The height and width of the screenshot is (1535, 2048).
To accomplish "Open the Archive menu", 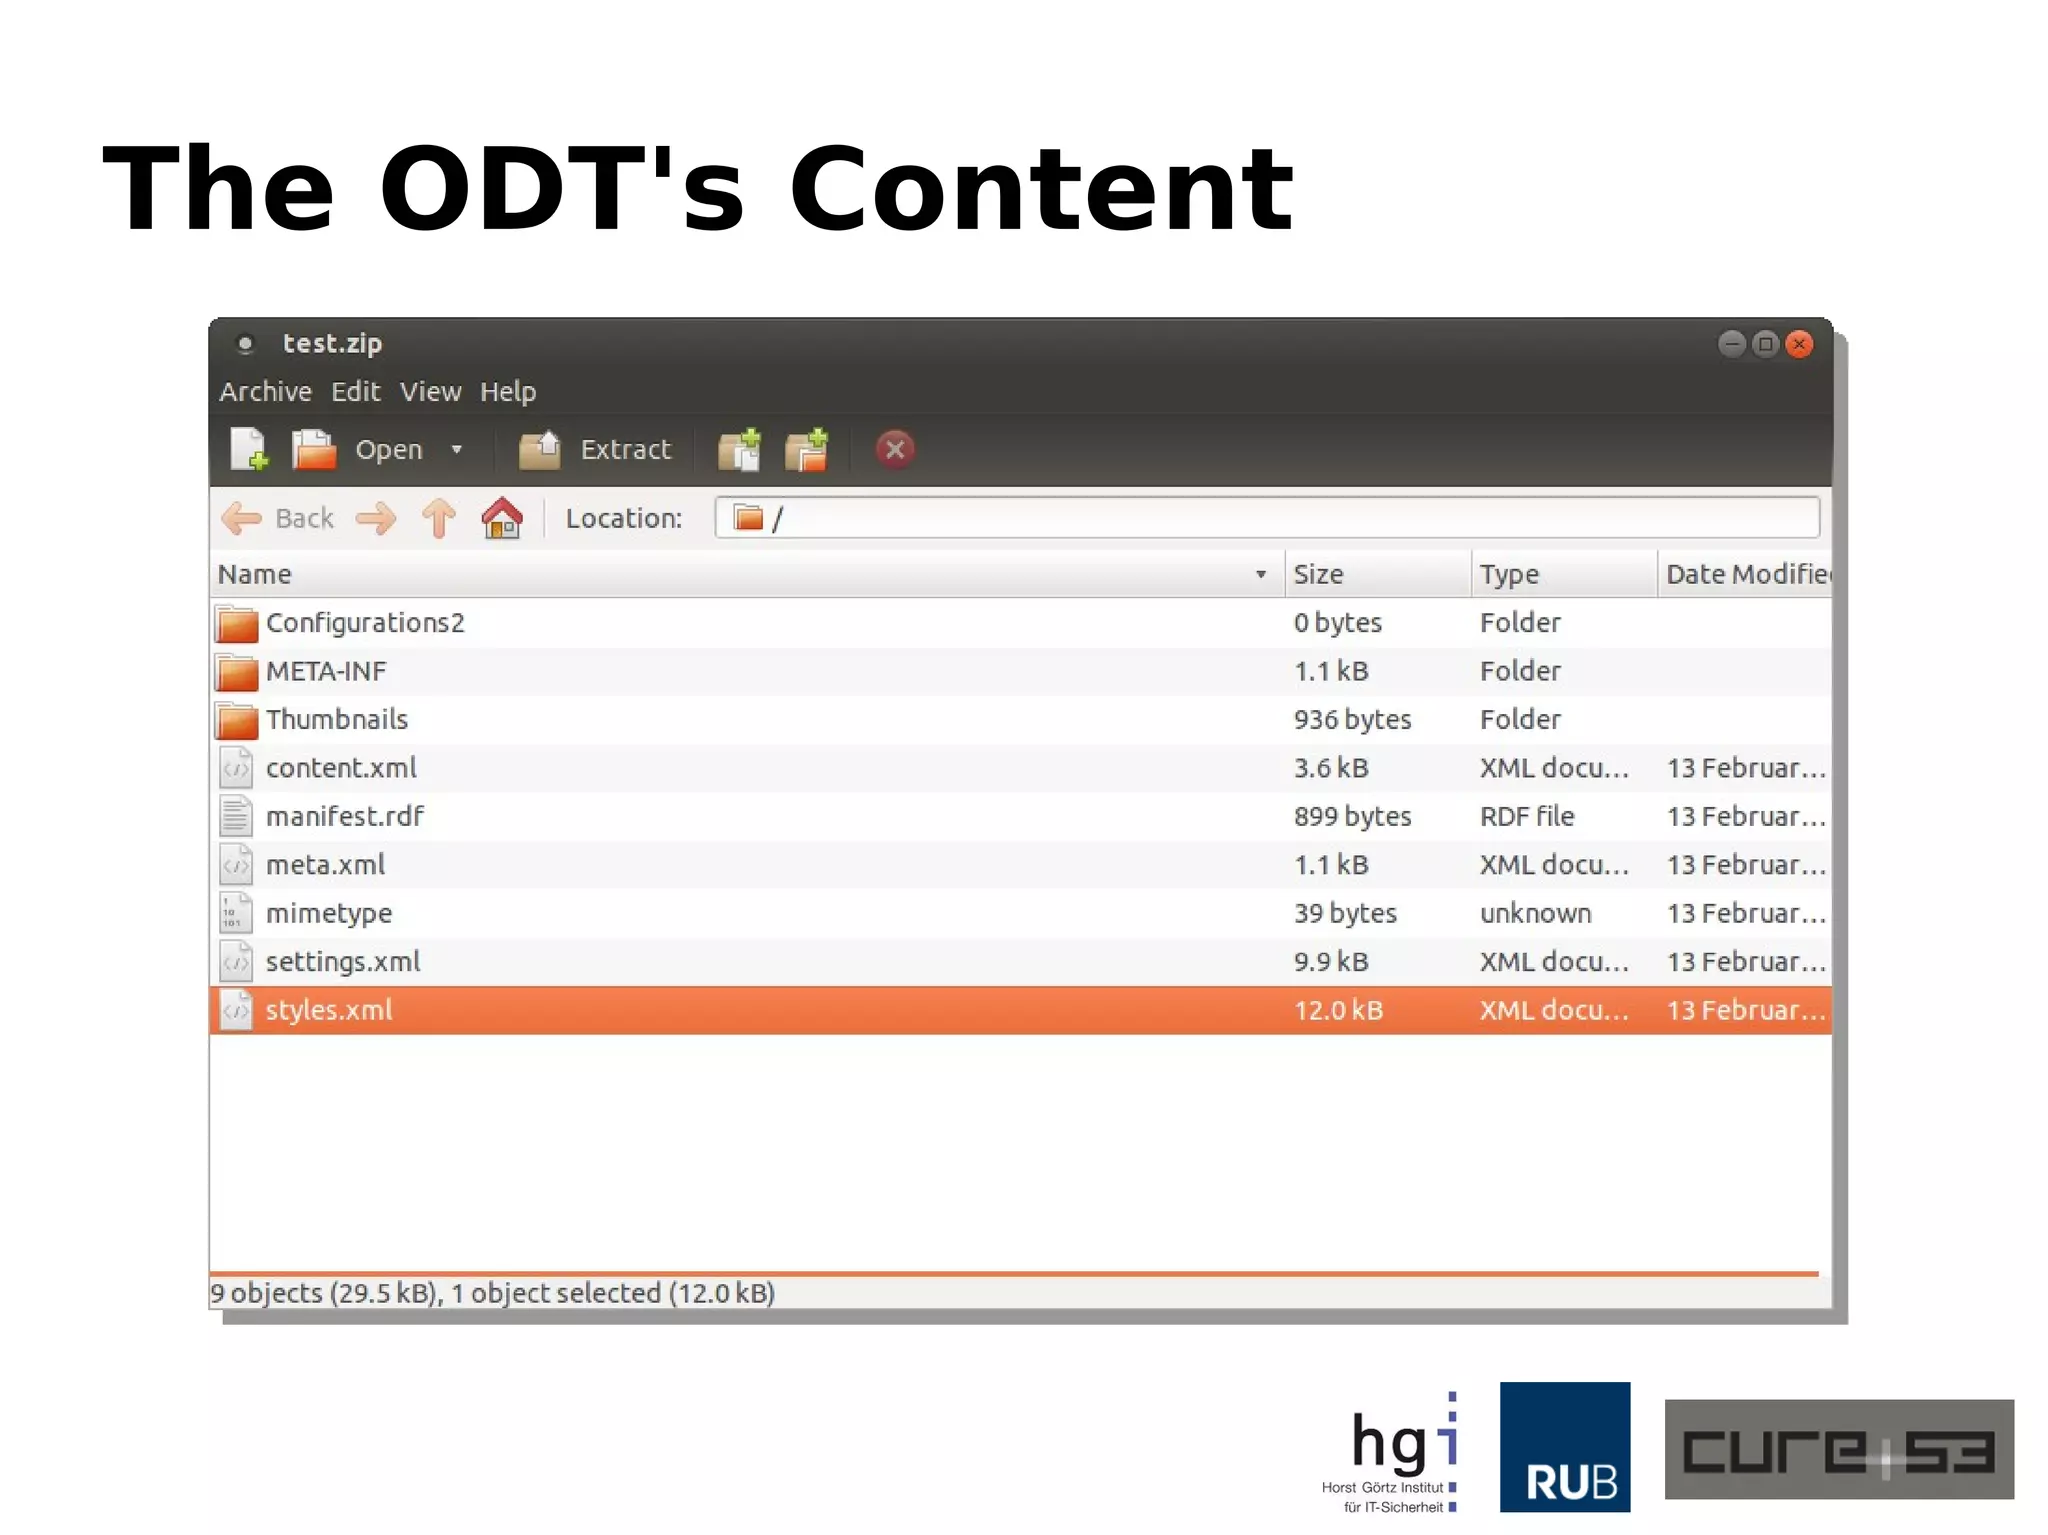I will click(265, 391).
